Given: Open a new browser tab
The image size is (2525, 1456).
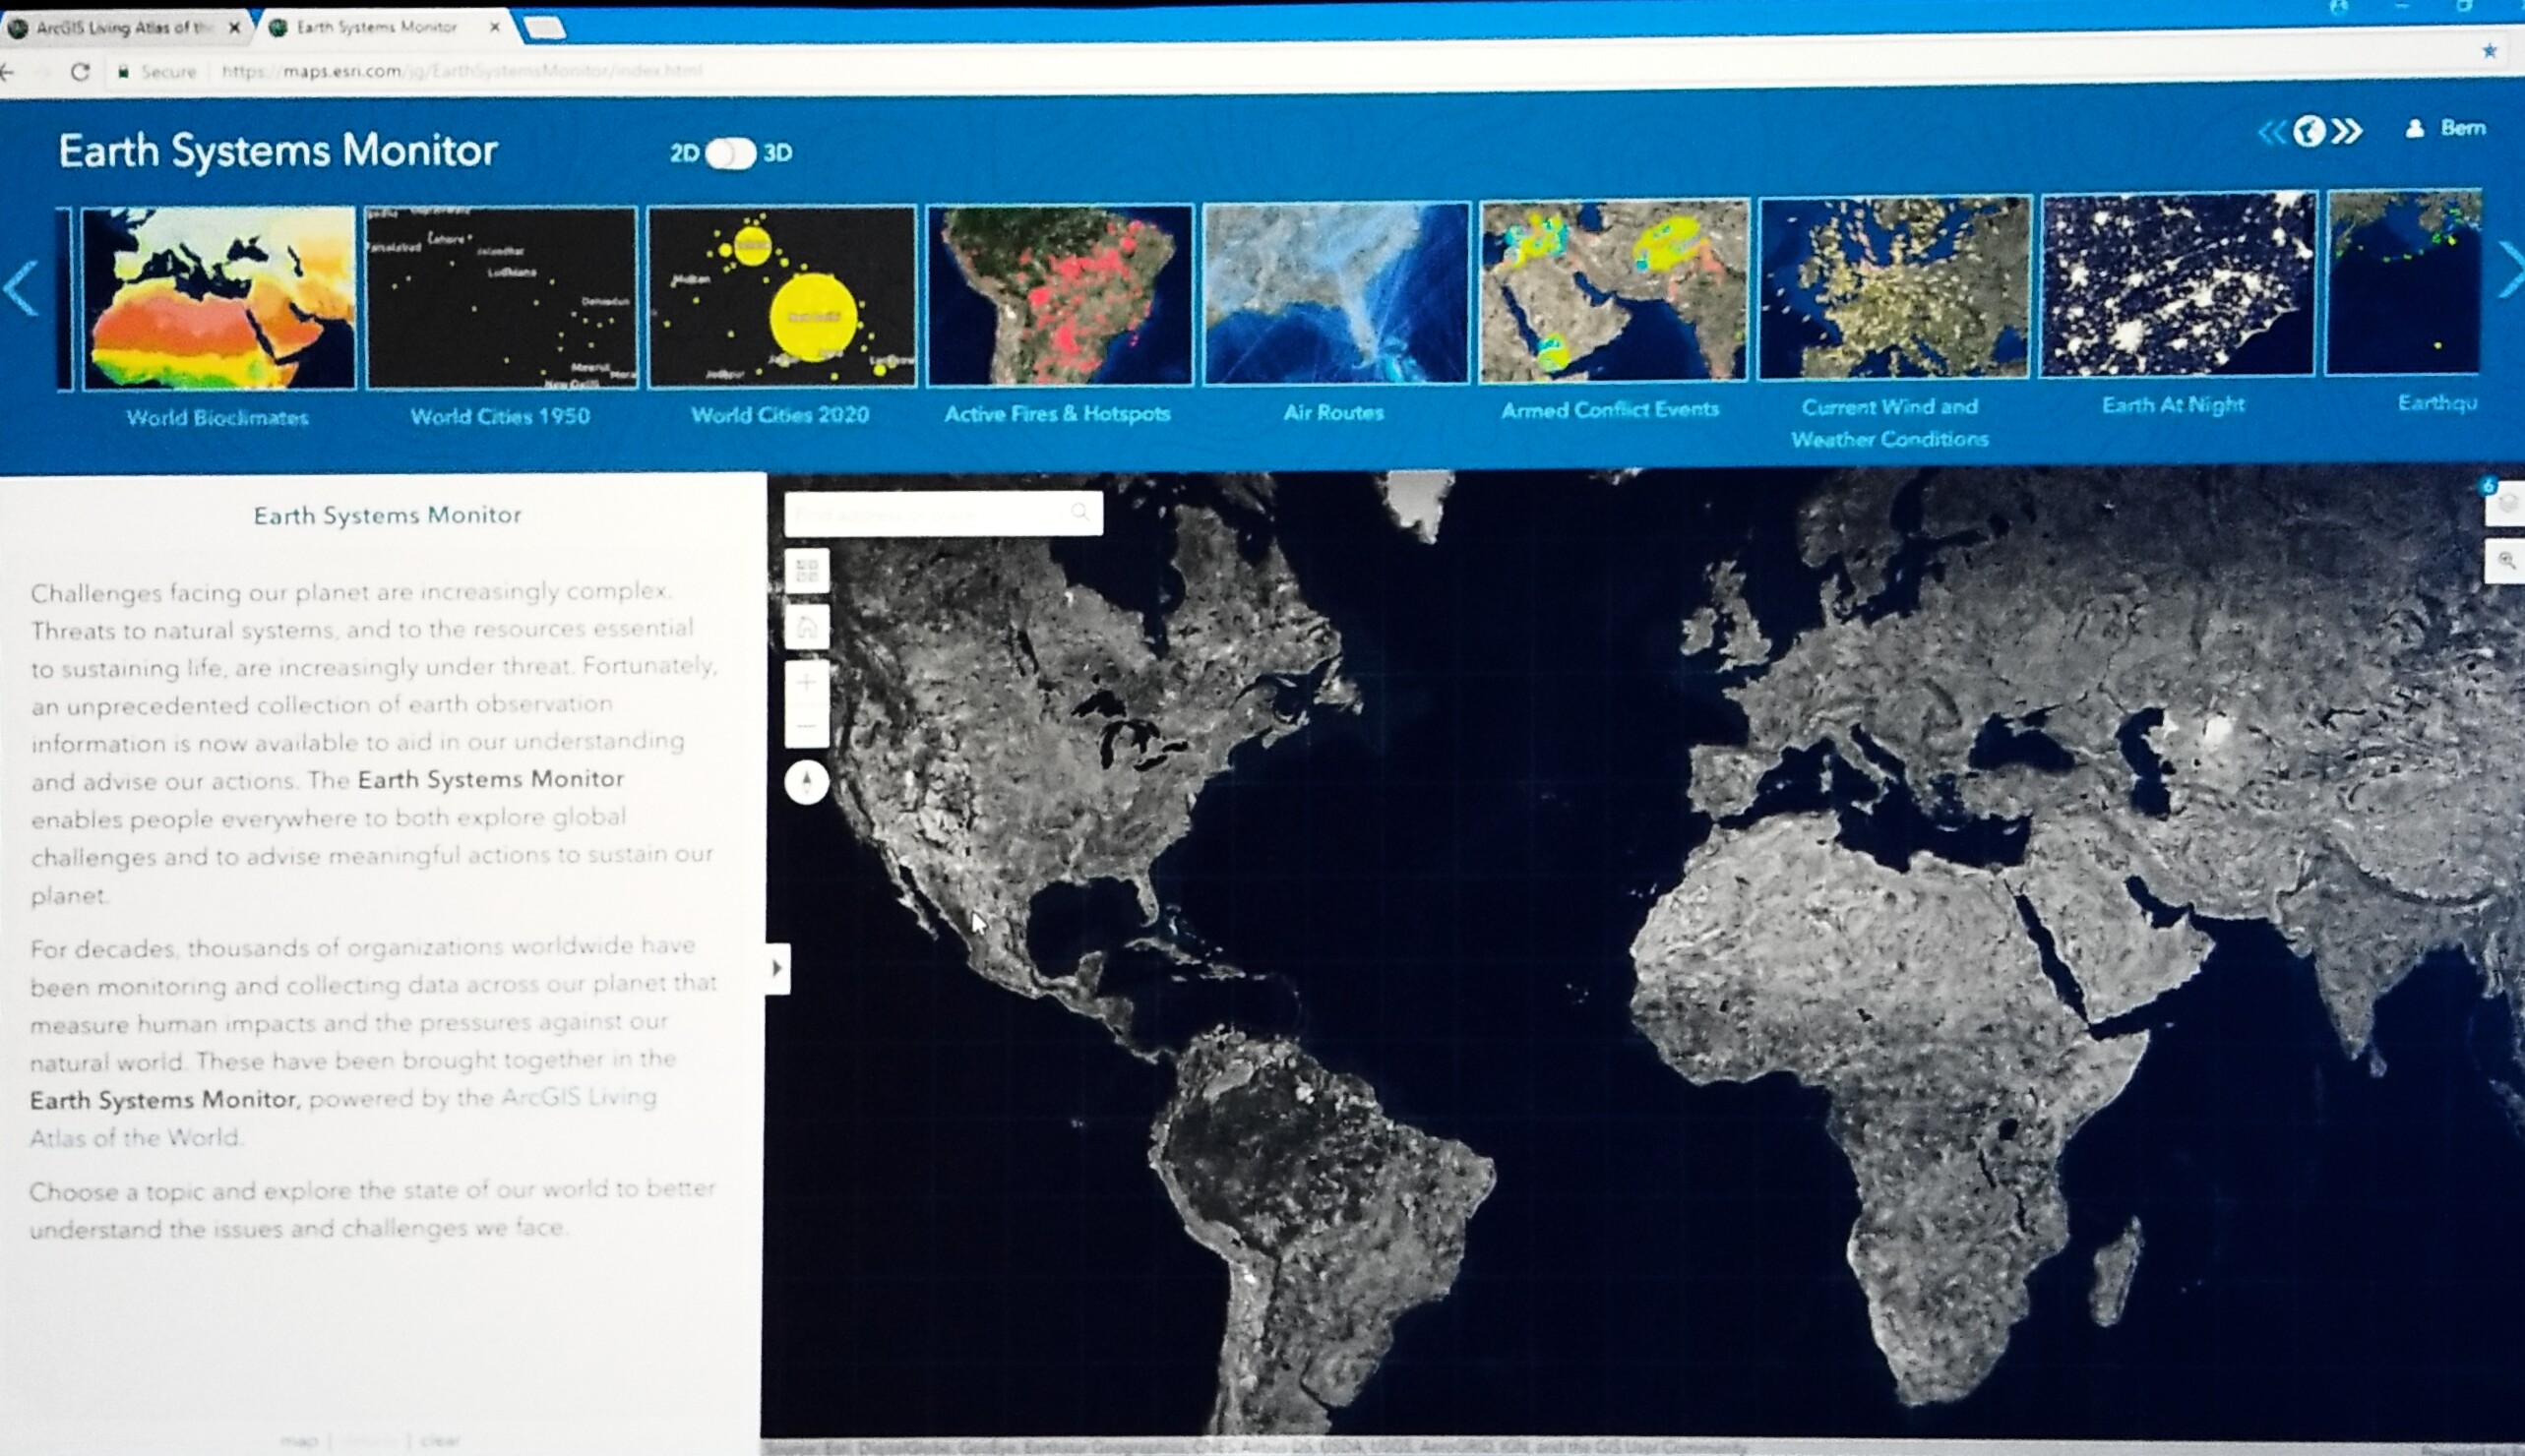Looking at the screenshot, I should pos(545,28).
